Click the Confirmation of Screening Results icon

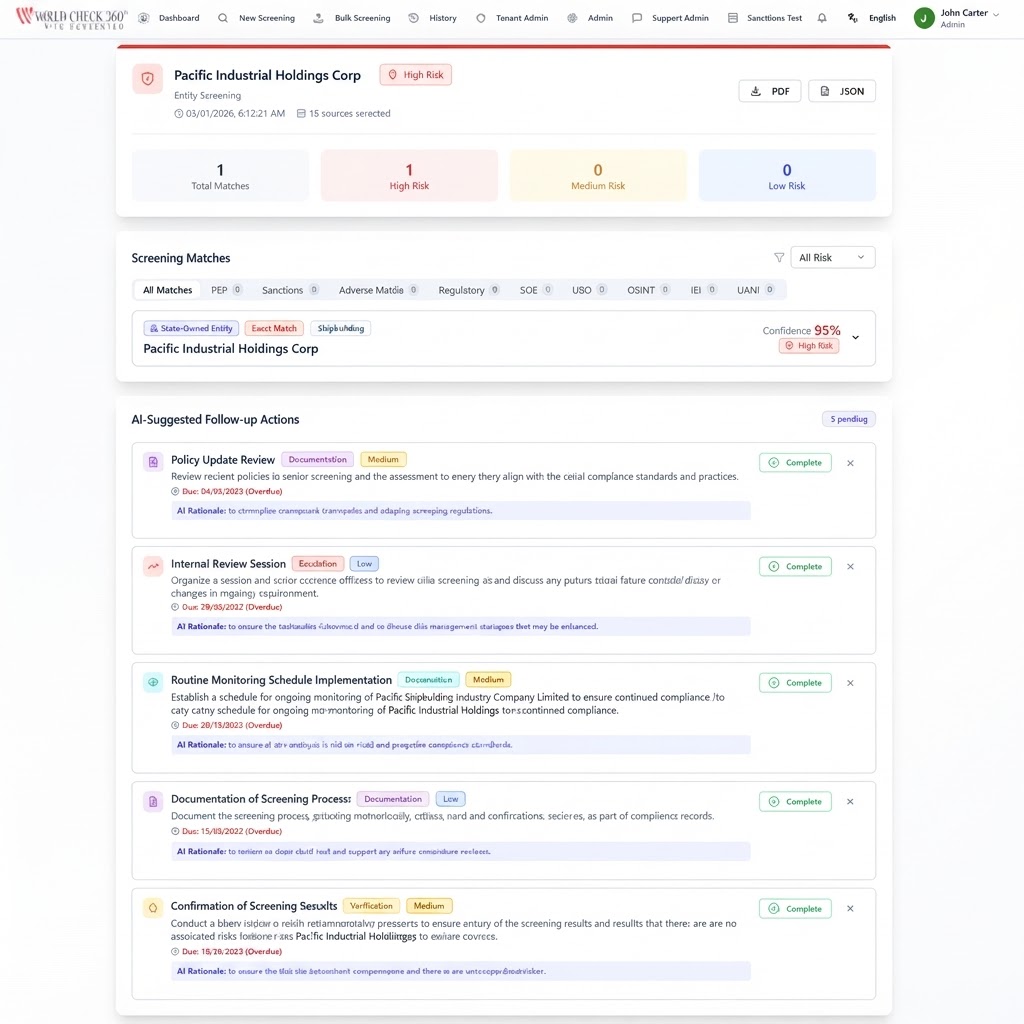click(x=153, y=908)
